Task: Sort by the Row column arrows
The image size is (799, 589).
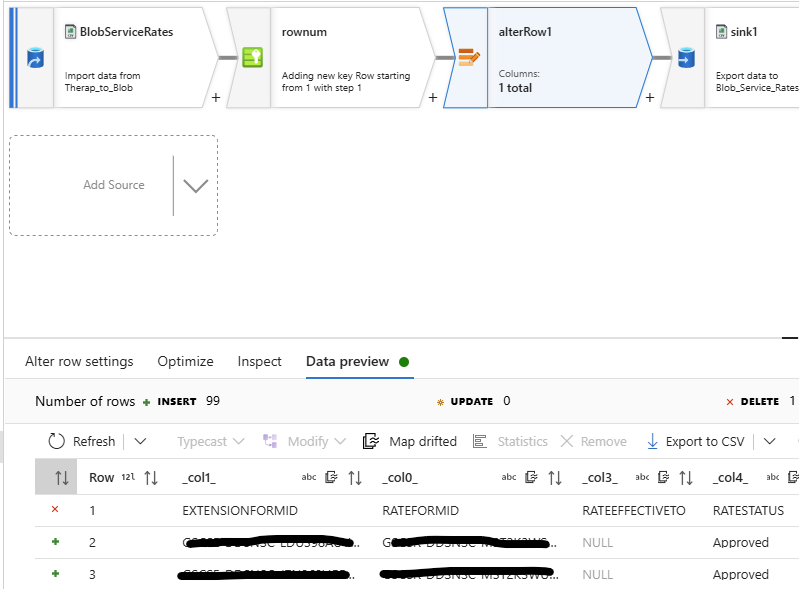Action: pos(151,477)
